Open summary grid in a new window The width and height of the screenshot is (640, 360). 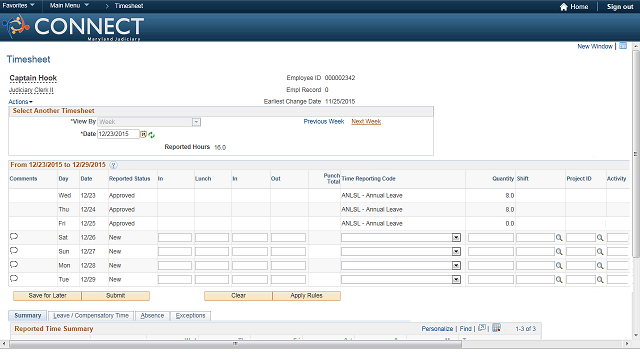482,328
